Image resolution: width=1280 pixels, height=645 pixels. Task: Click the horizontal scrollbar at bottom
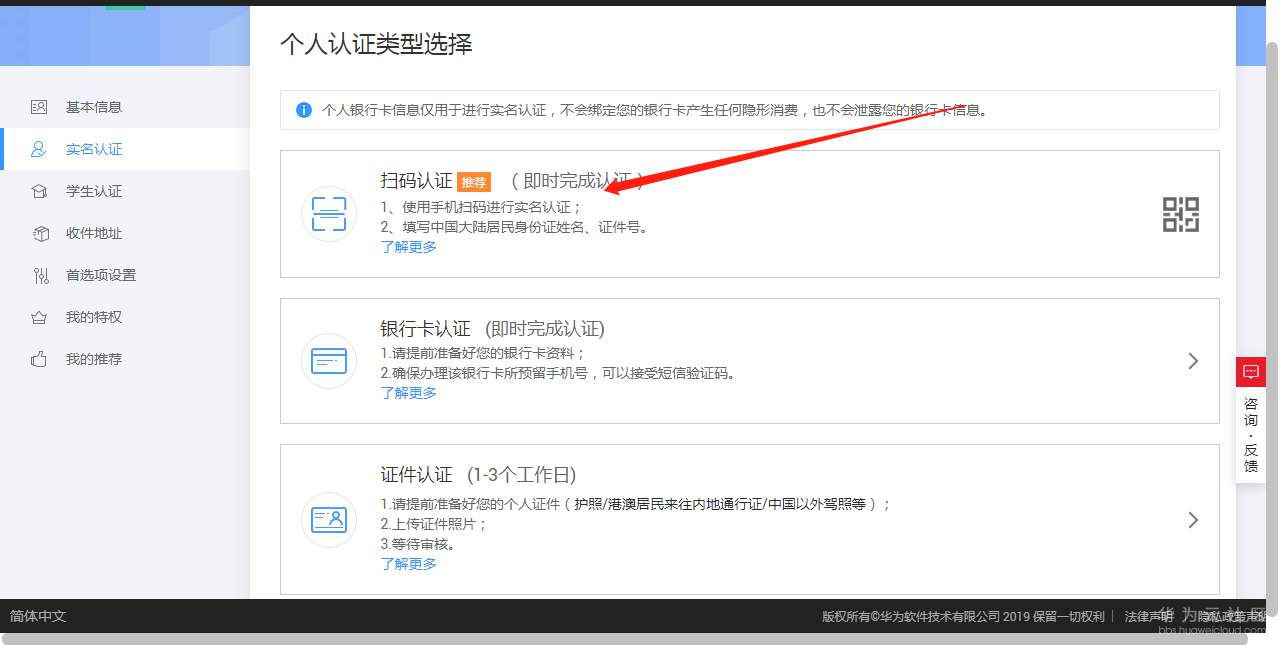(x=626, y=639)
